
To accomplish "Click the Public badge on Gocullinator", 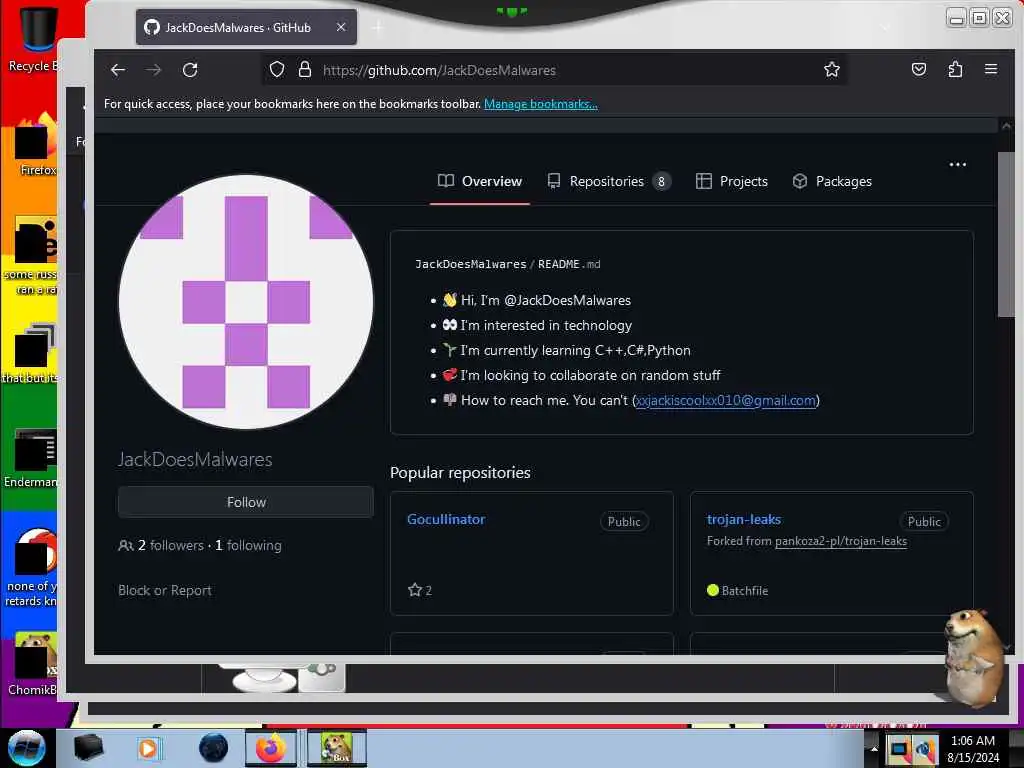I will click(x=624, y=521).
